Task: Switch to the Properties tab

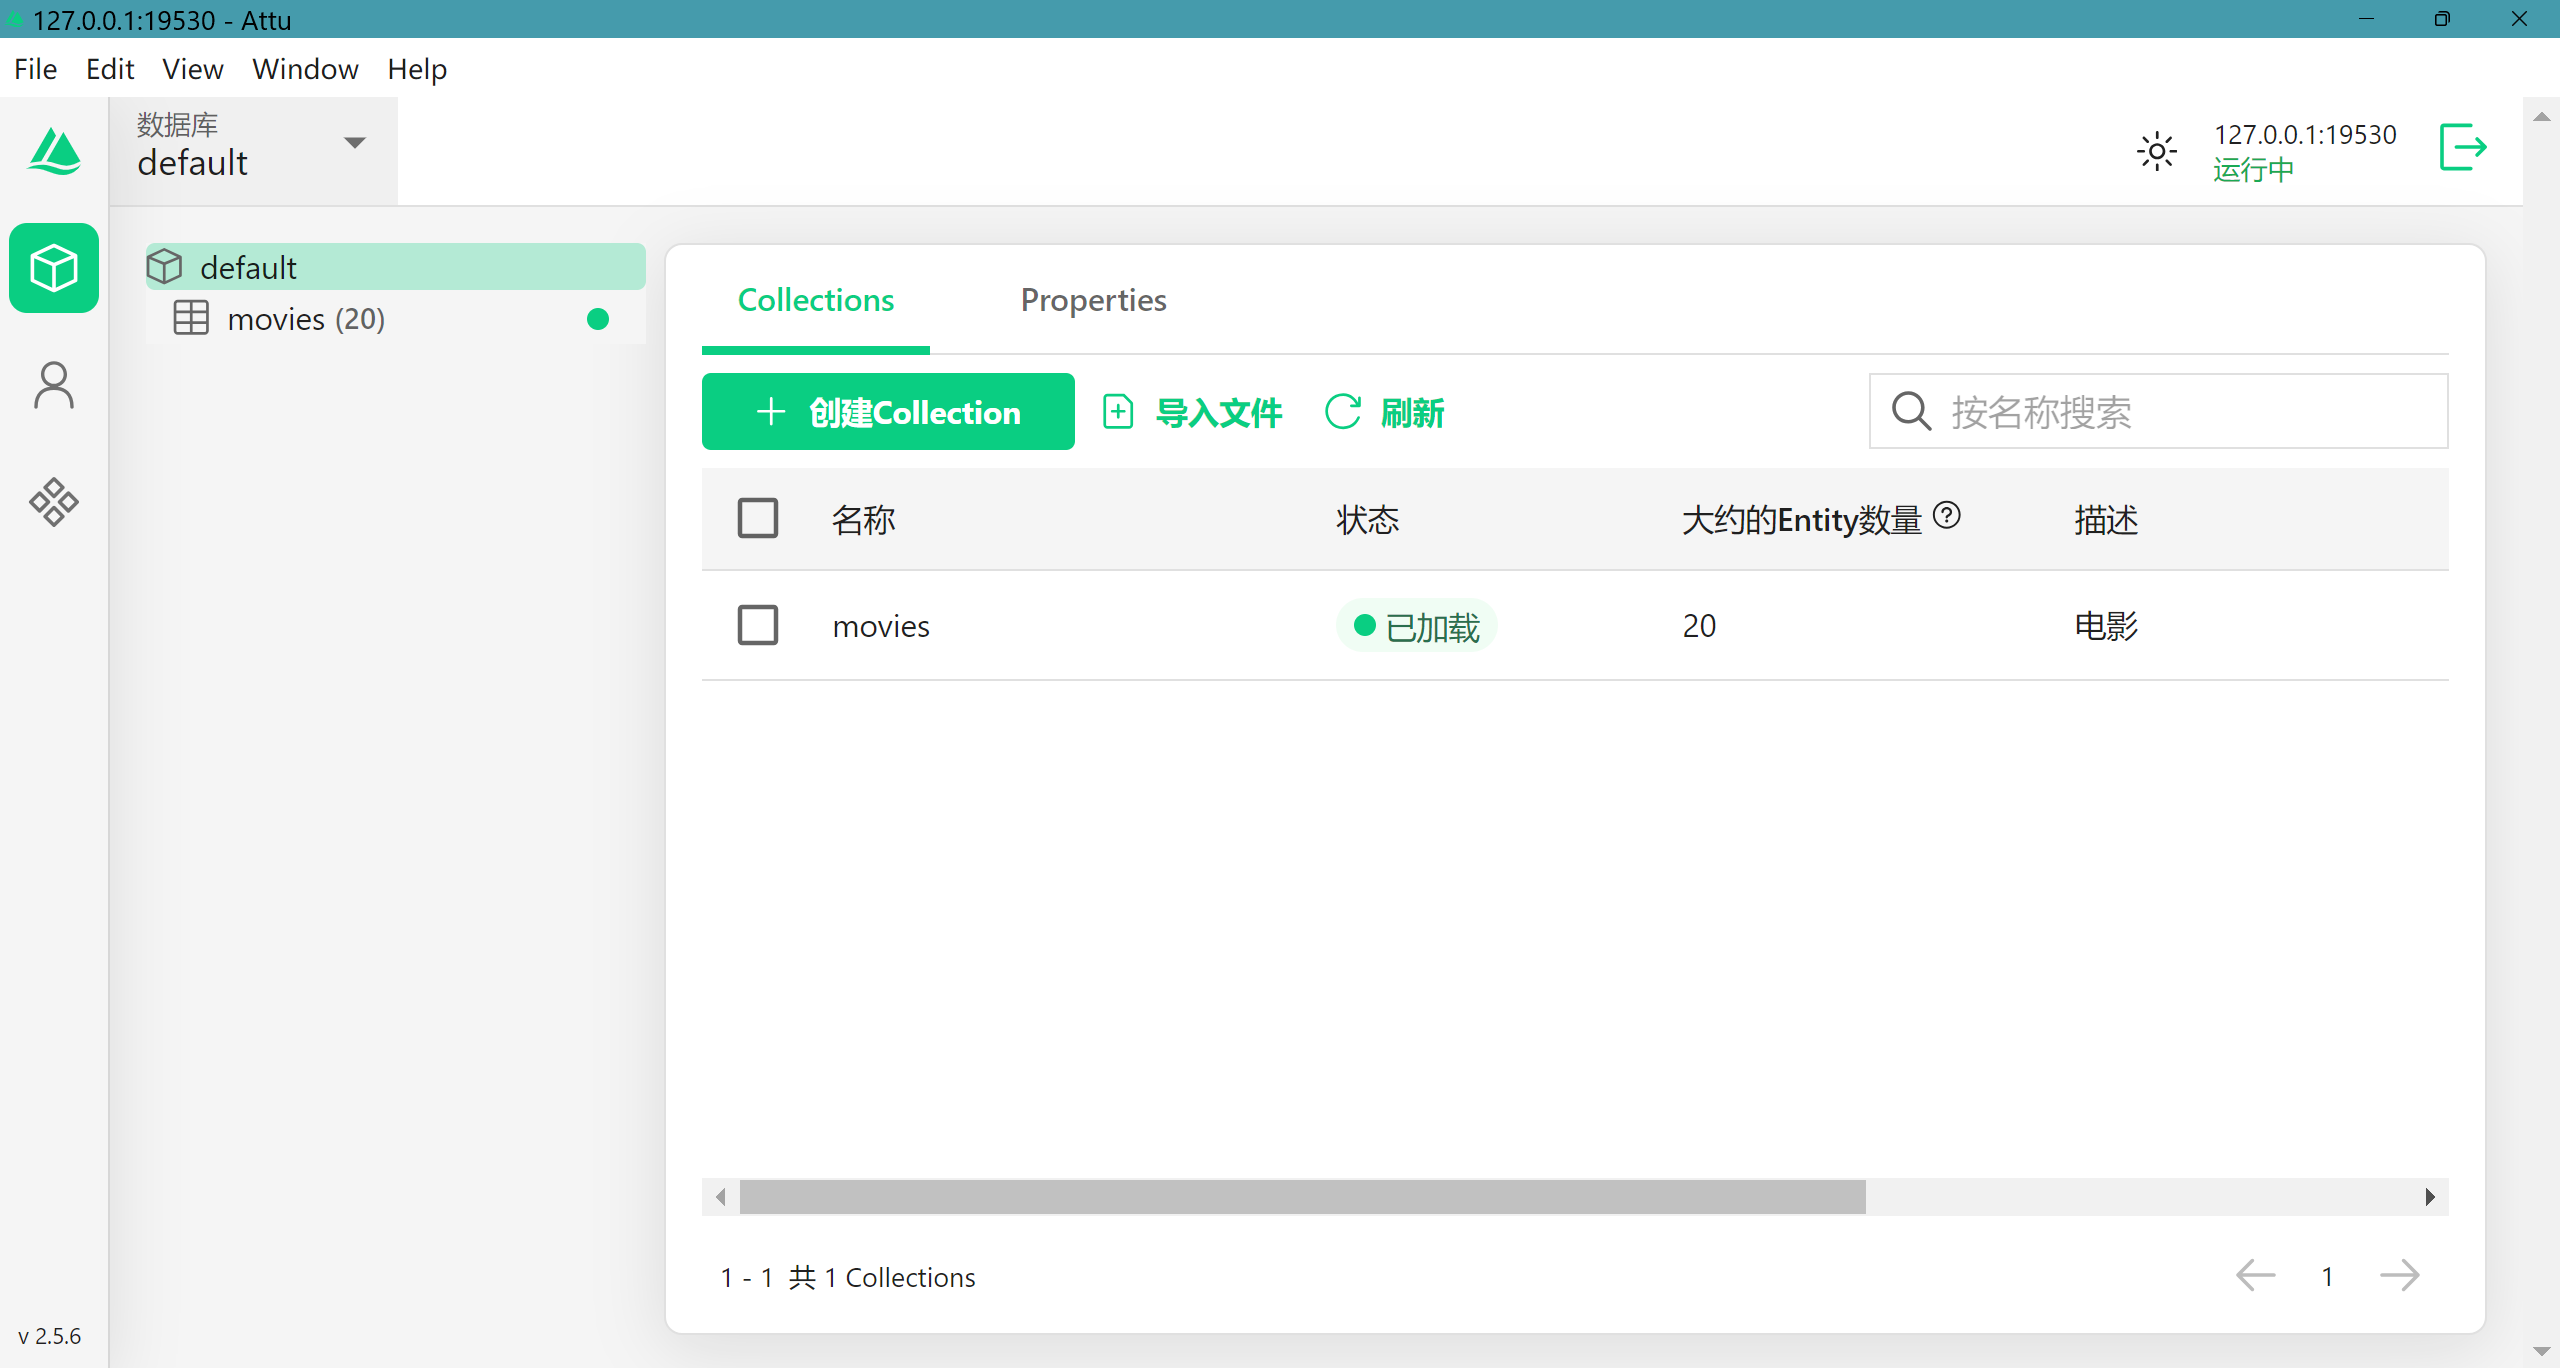Action: pyautogui.click(x=1093, y=300)
